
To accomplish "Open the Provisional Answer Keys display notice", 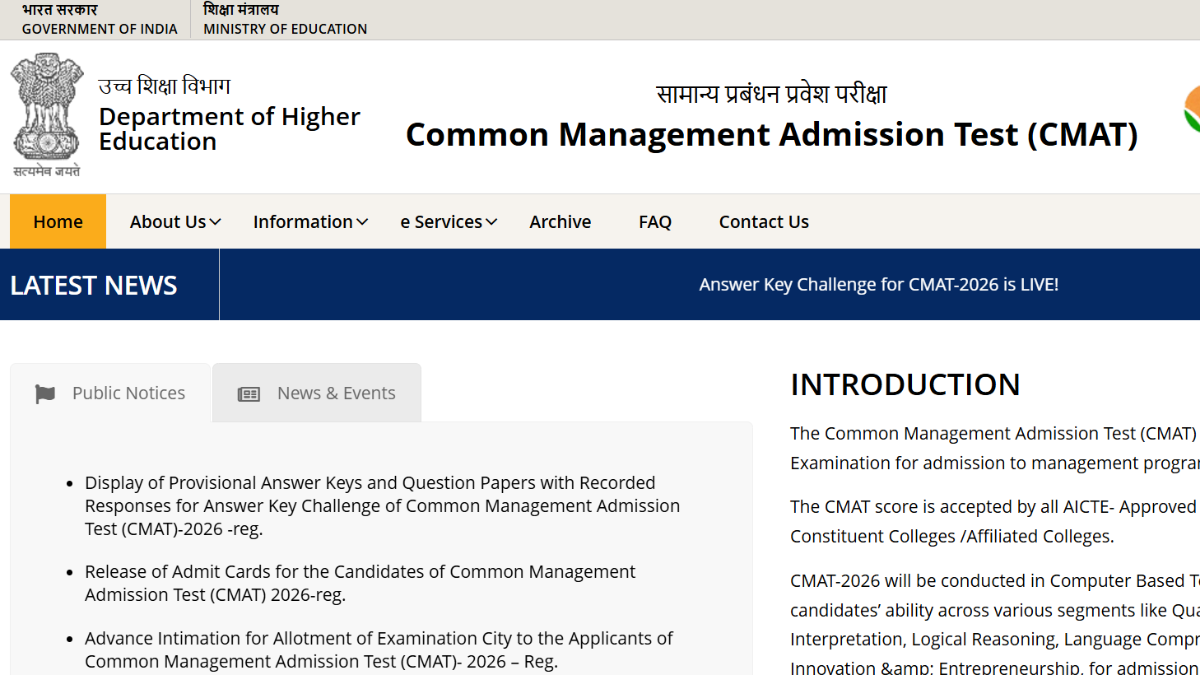I will click(x=382, y=506).
